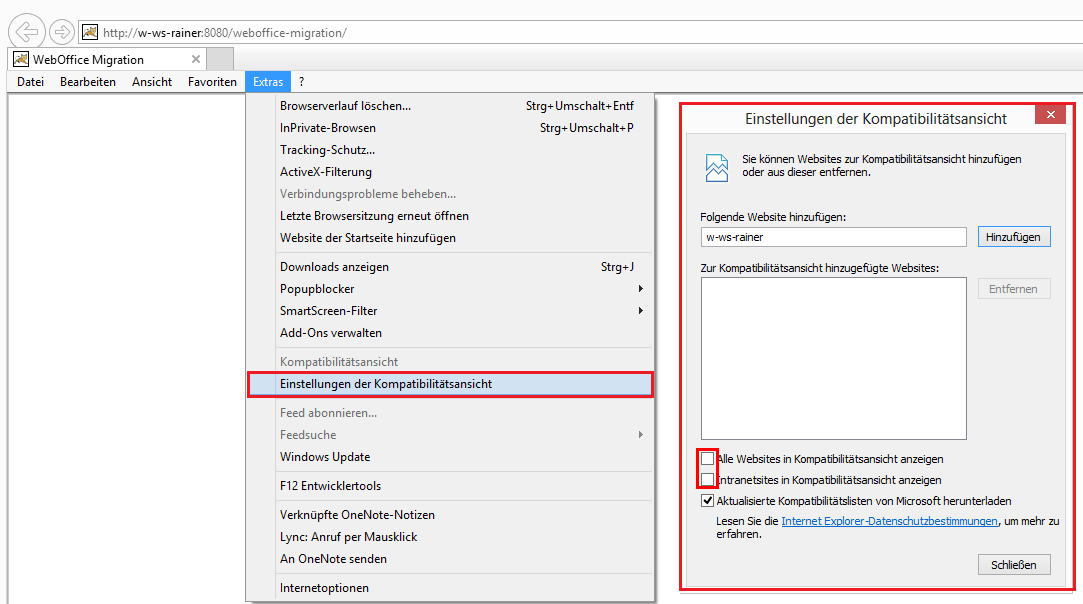Image resolution: width=1083 pixels, height=604 pixels.
Task: Click the Schließen button
Action: pos(1014,564)
